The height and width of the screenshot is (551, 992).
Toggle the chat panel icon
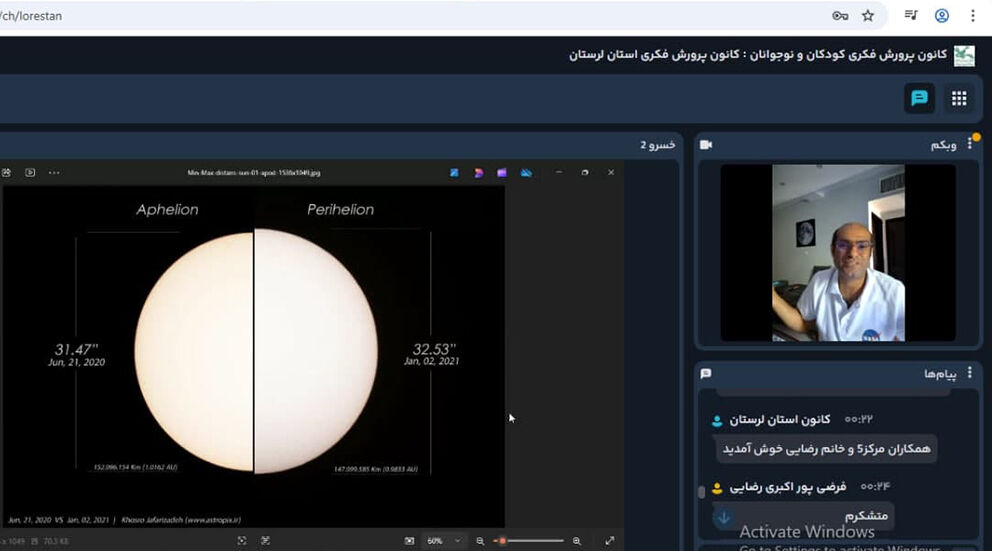(919, 98)
